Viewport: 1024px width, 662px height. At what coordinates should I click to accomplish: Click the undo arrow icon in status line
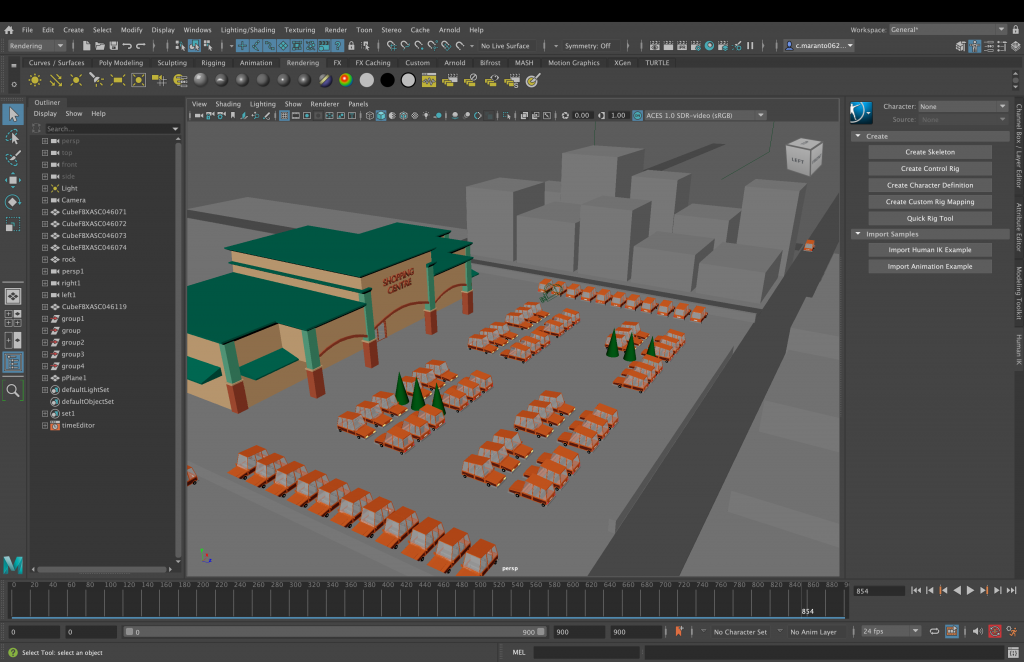point(127,46)
